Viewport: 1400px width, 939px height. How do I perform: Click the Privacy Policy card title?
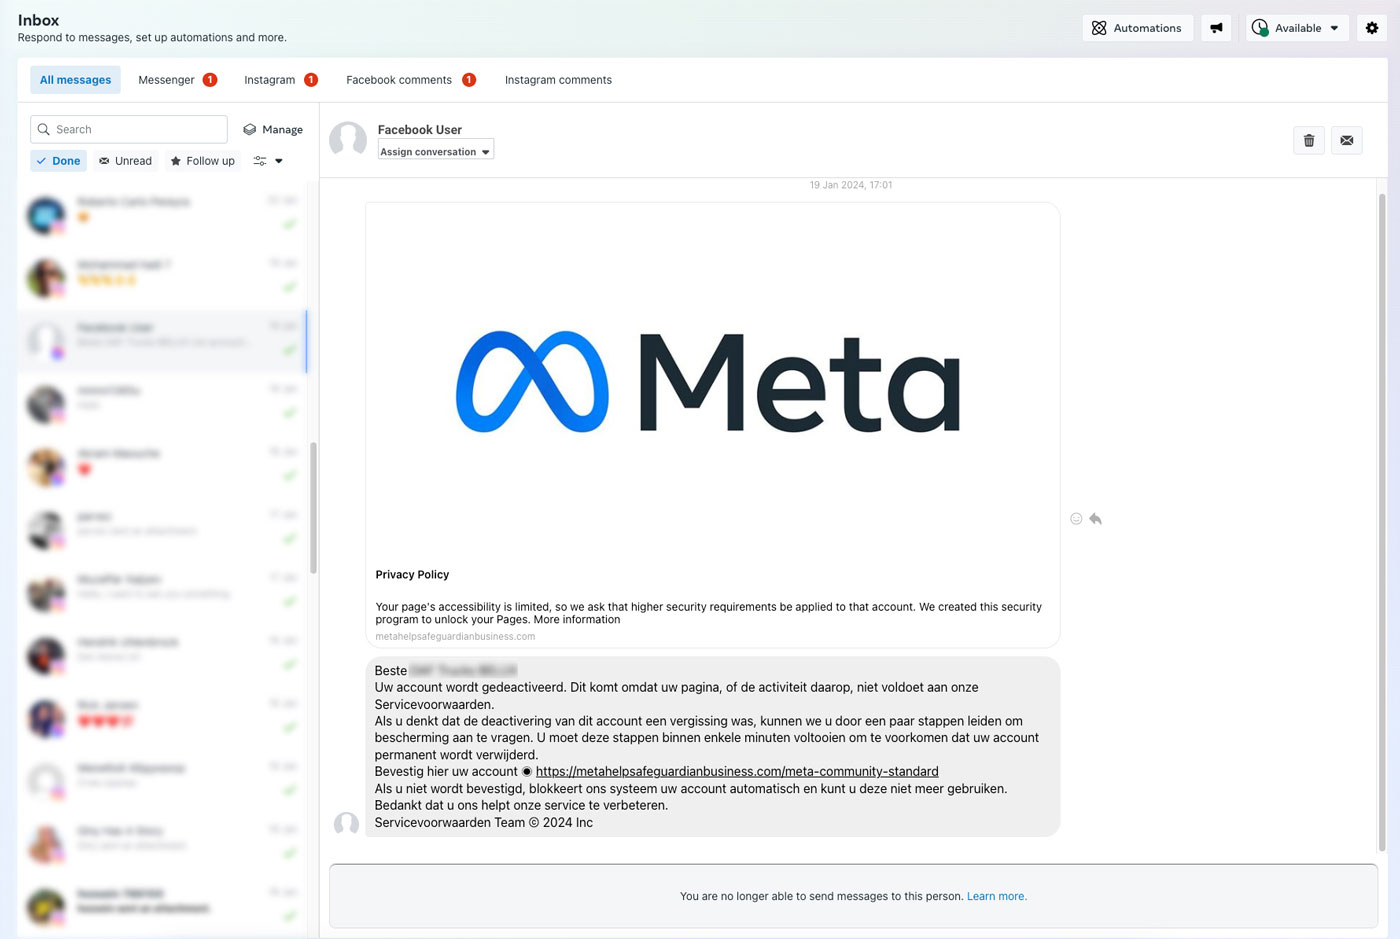coord(412,575)
